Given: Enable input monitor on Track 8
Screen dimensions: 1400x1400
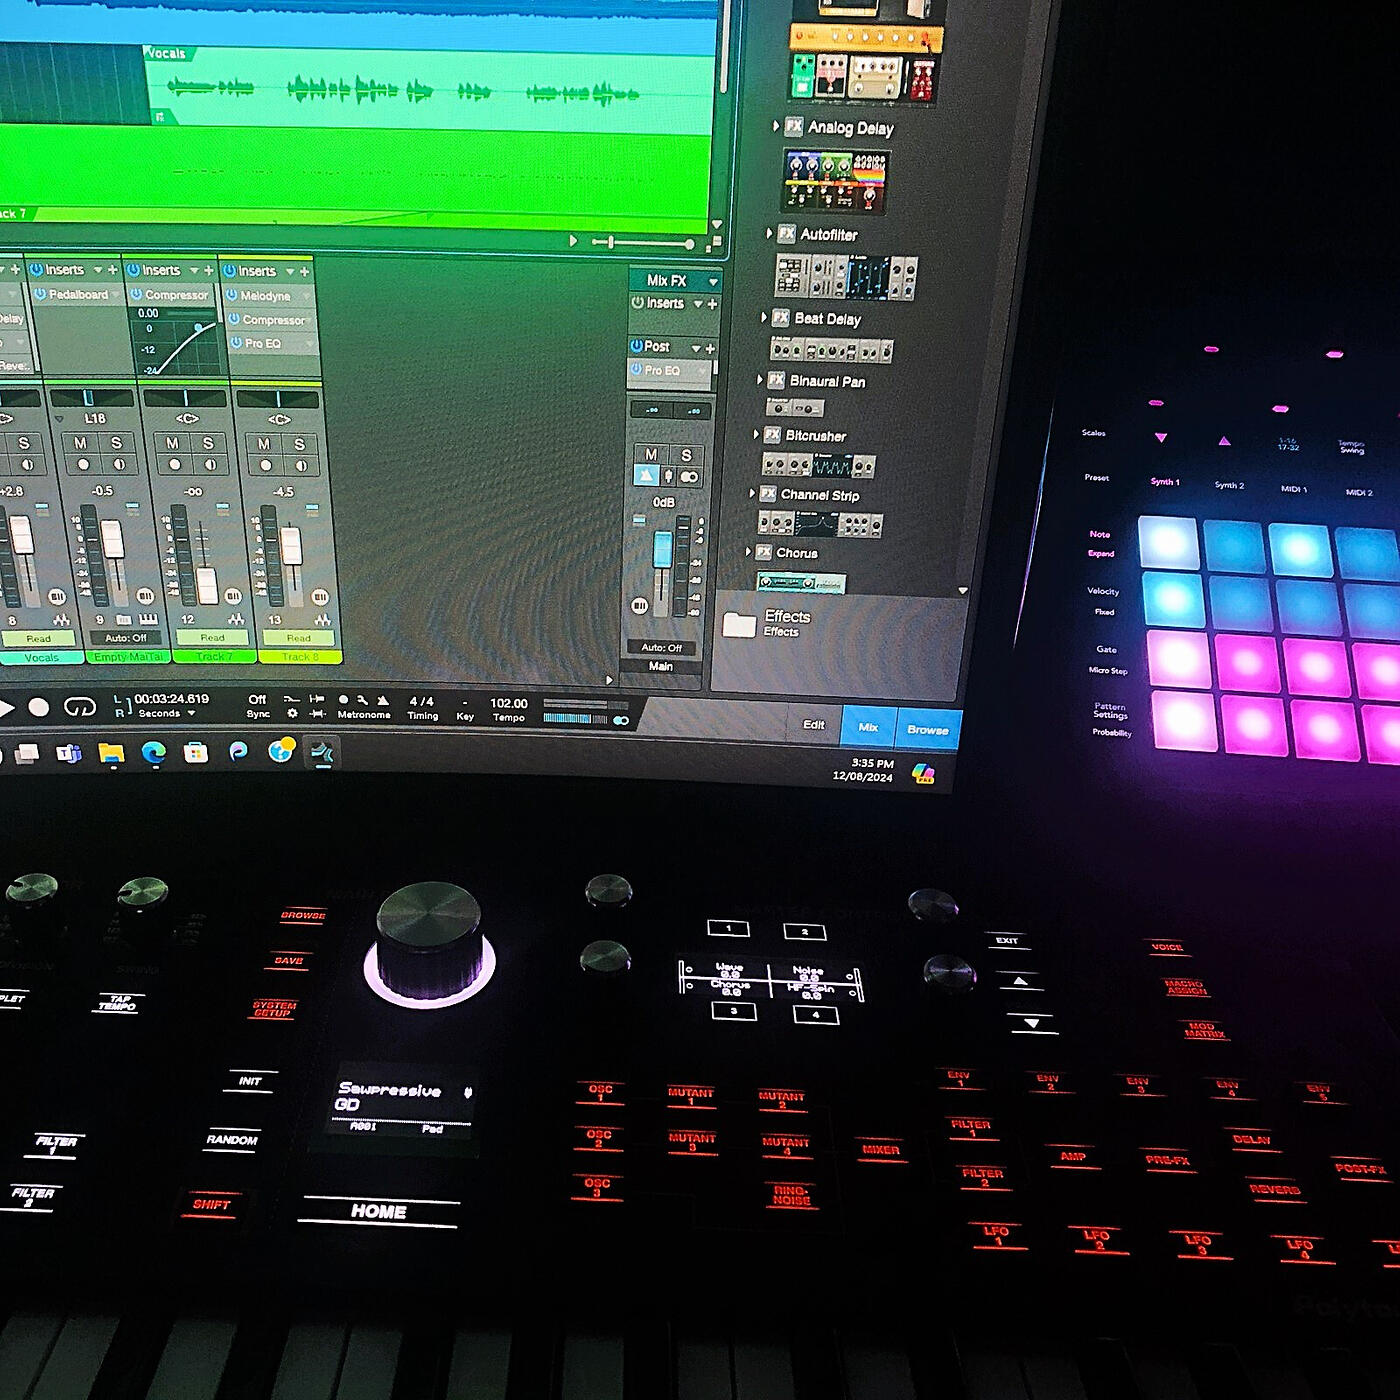Looking at the screenshot, I should (x=301, y=465).
